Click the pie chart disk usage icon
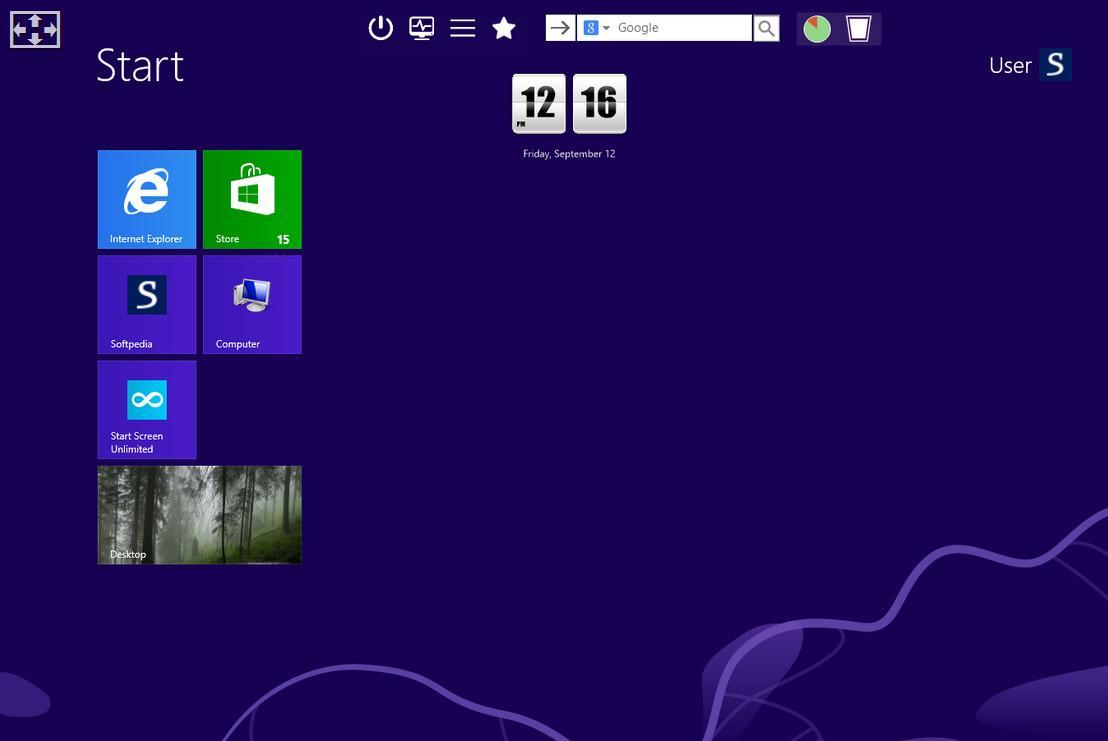Screen dimensions: 1108x741 click(817, 28)
